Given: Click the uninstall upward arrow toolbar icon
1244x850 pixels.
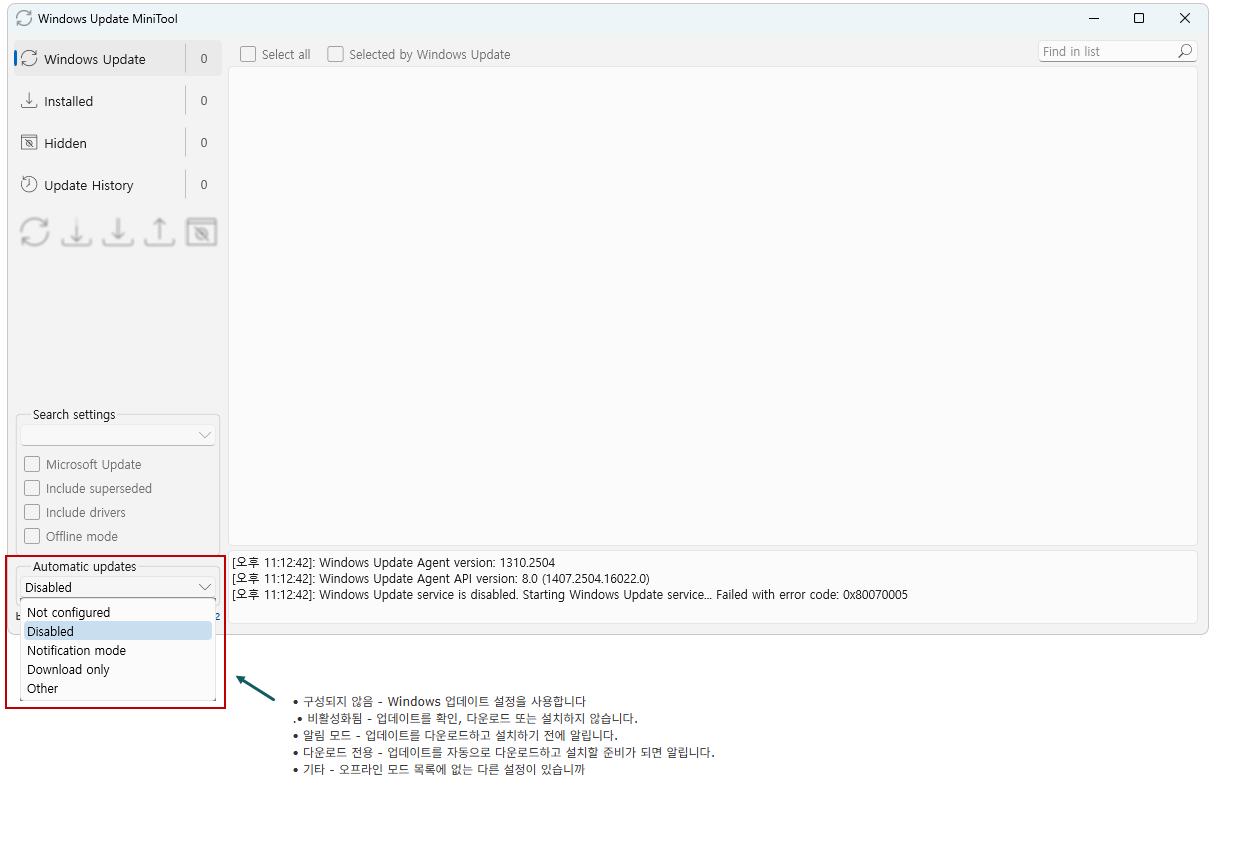Looking at the screenshot, I should point(159,232).
